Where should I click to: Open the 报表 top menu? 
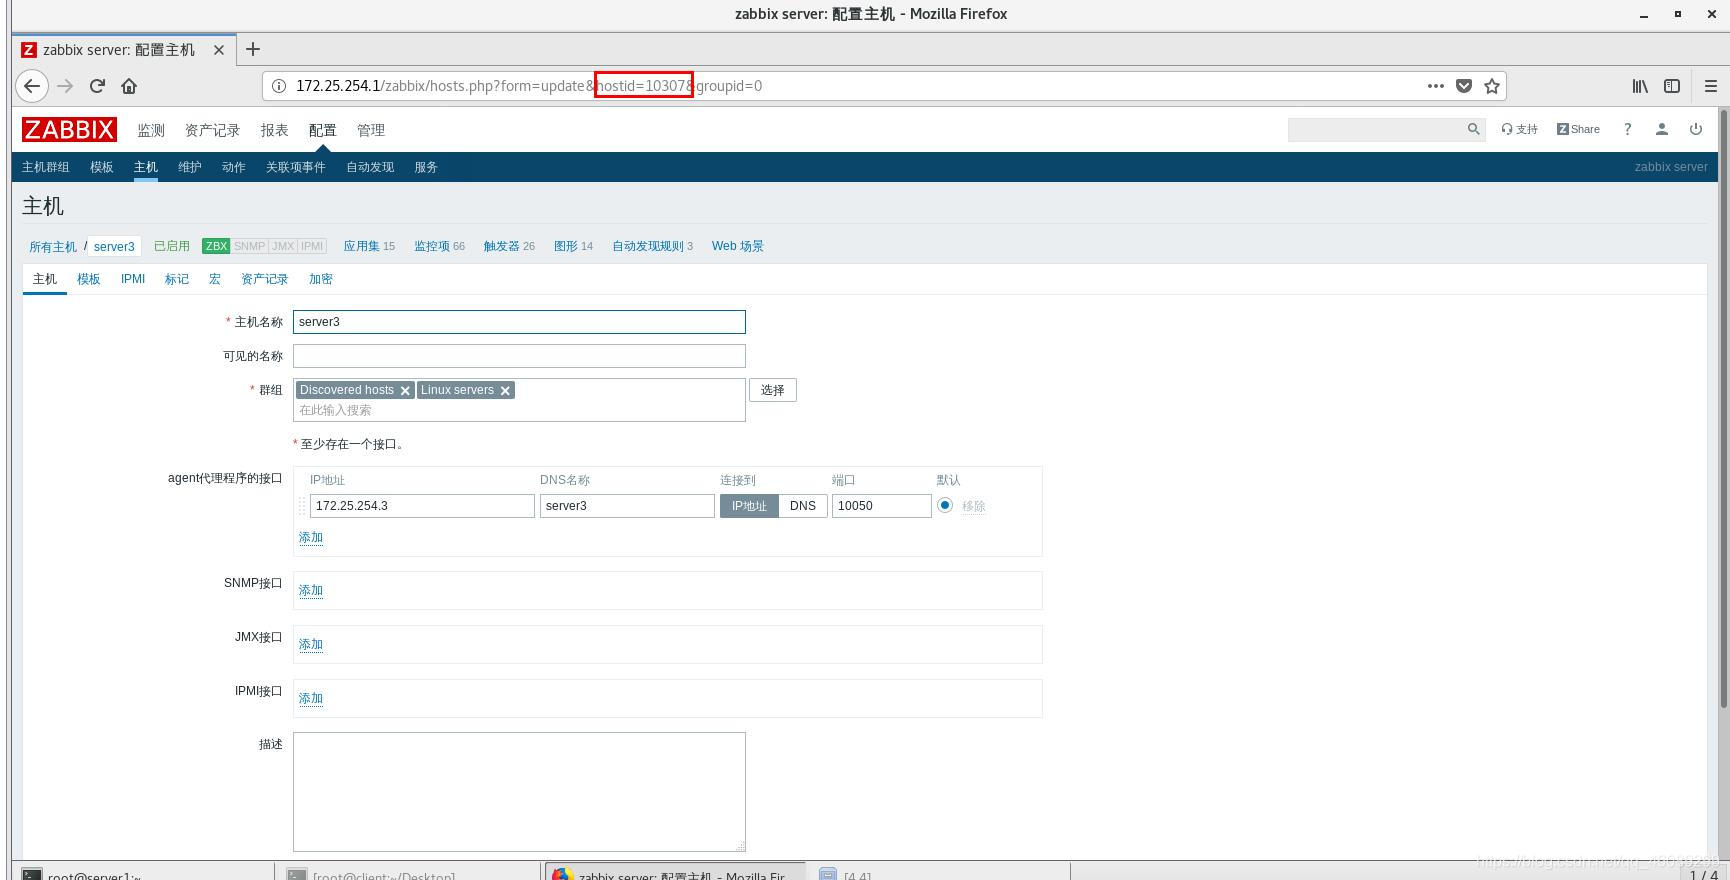point(274,130)
